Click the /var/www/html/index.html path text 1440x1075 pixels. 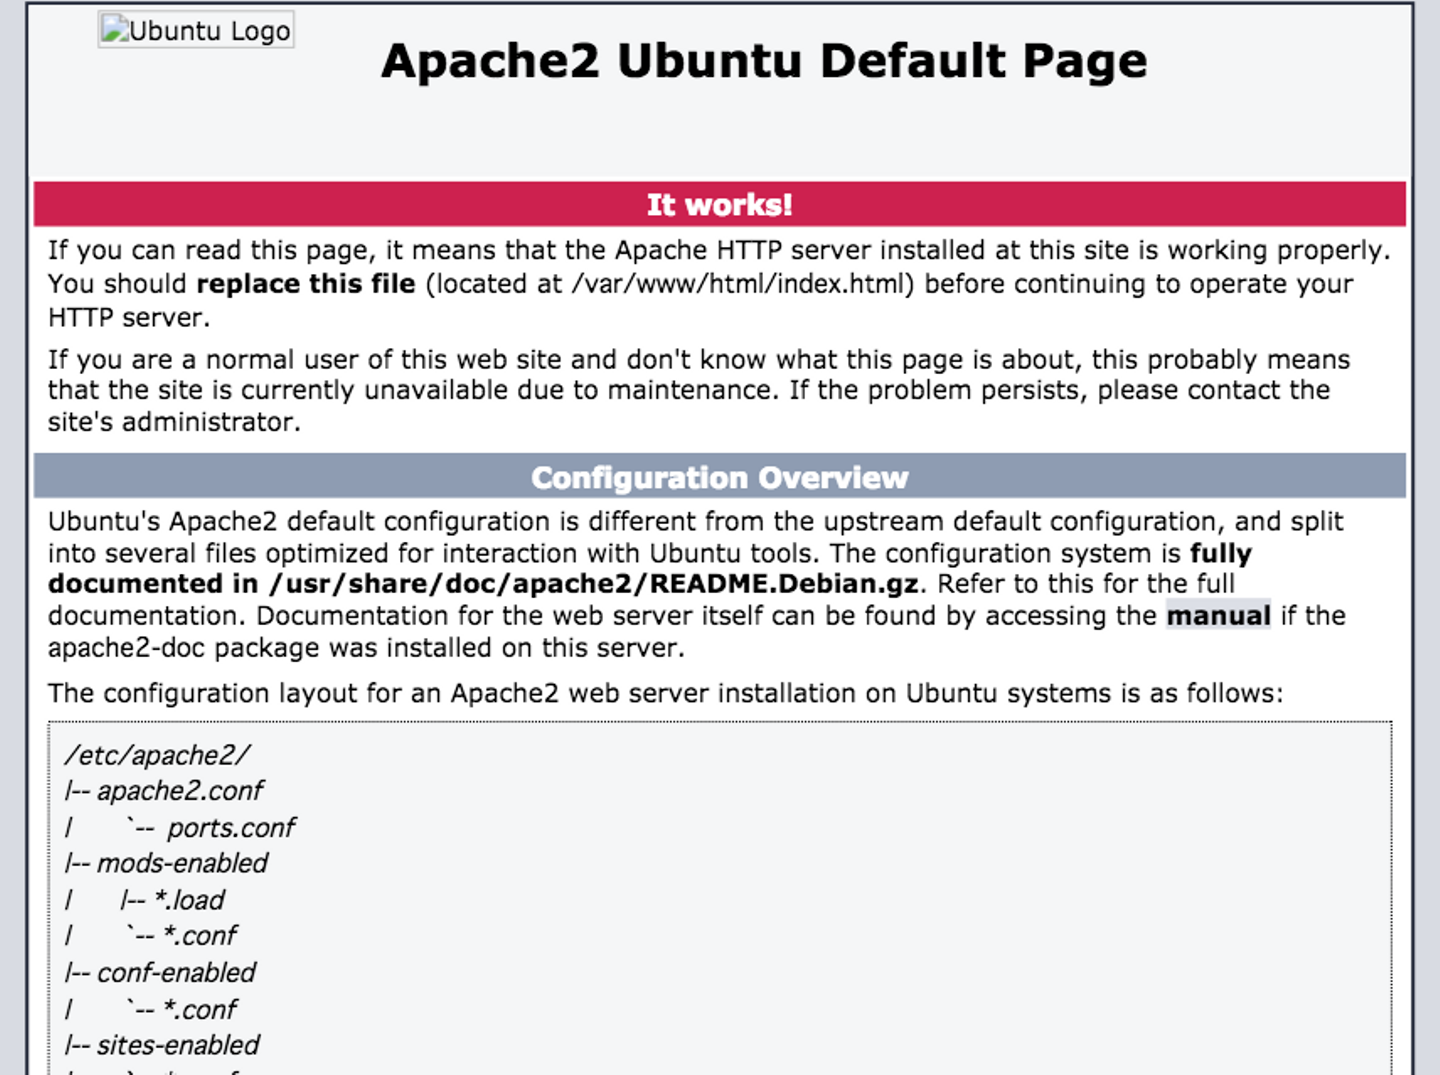click(741, 284)
